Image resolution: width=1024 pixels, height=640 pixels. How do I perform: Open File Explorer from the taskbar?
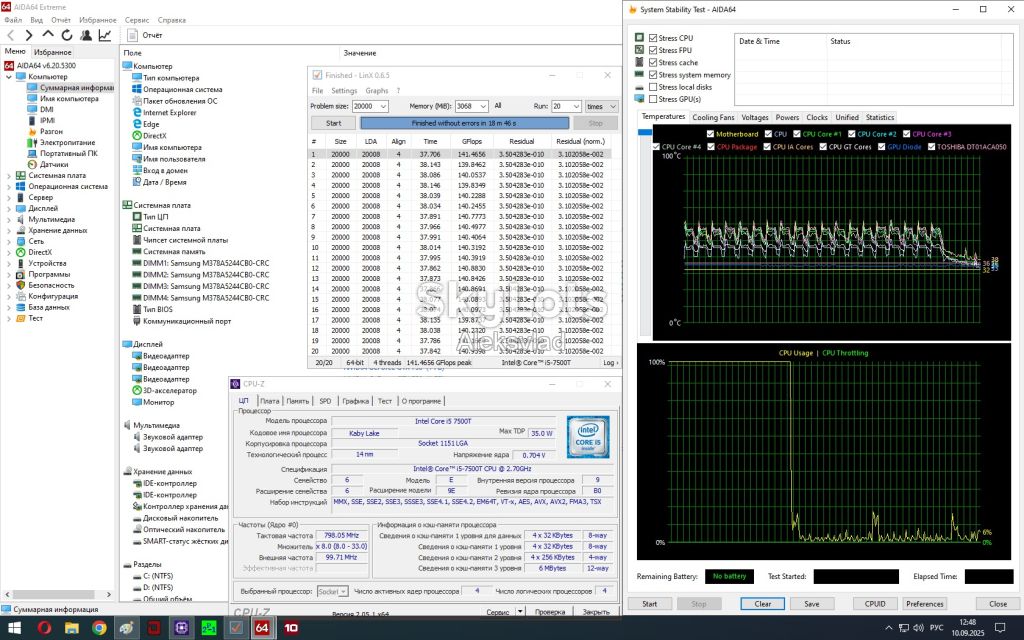(72, 628)
